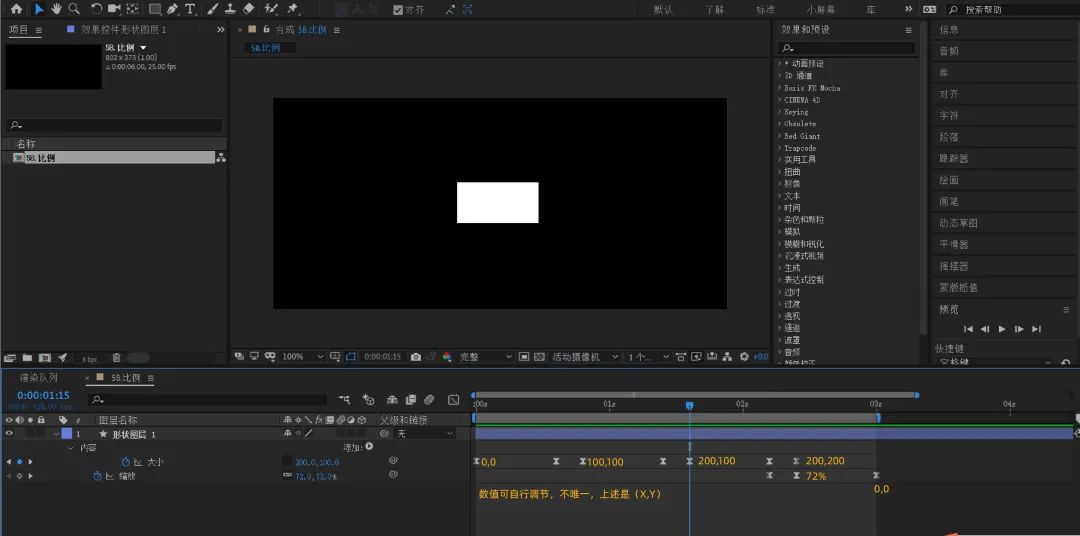Select the Pan Behind anchor point tool
1080x536 pixels.
(132, 9)
